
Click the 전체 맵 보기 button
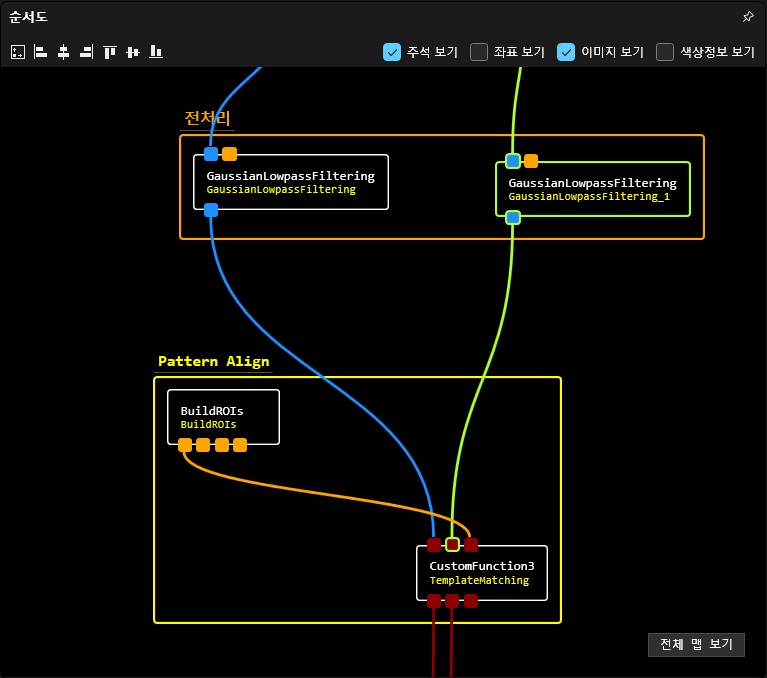(696, 644)
